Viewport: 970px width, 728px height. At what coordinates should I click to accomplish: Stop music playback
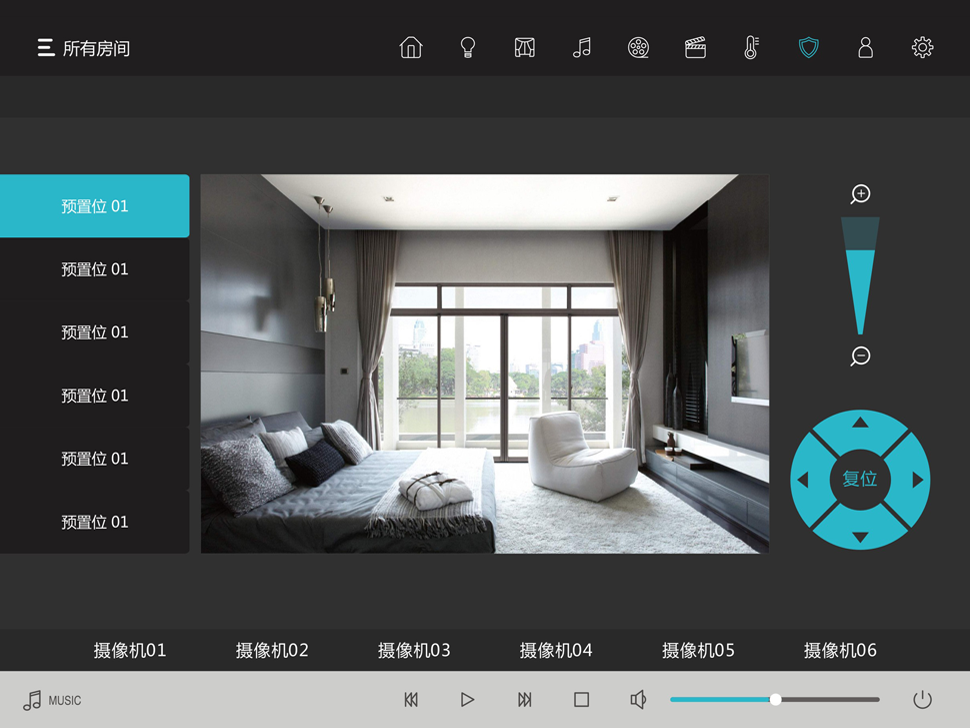point(582,700)
